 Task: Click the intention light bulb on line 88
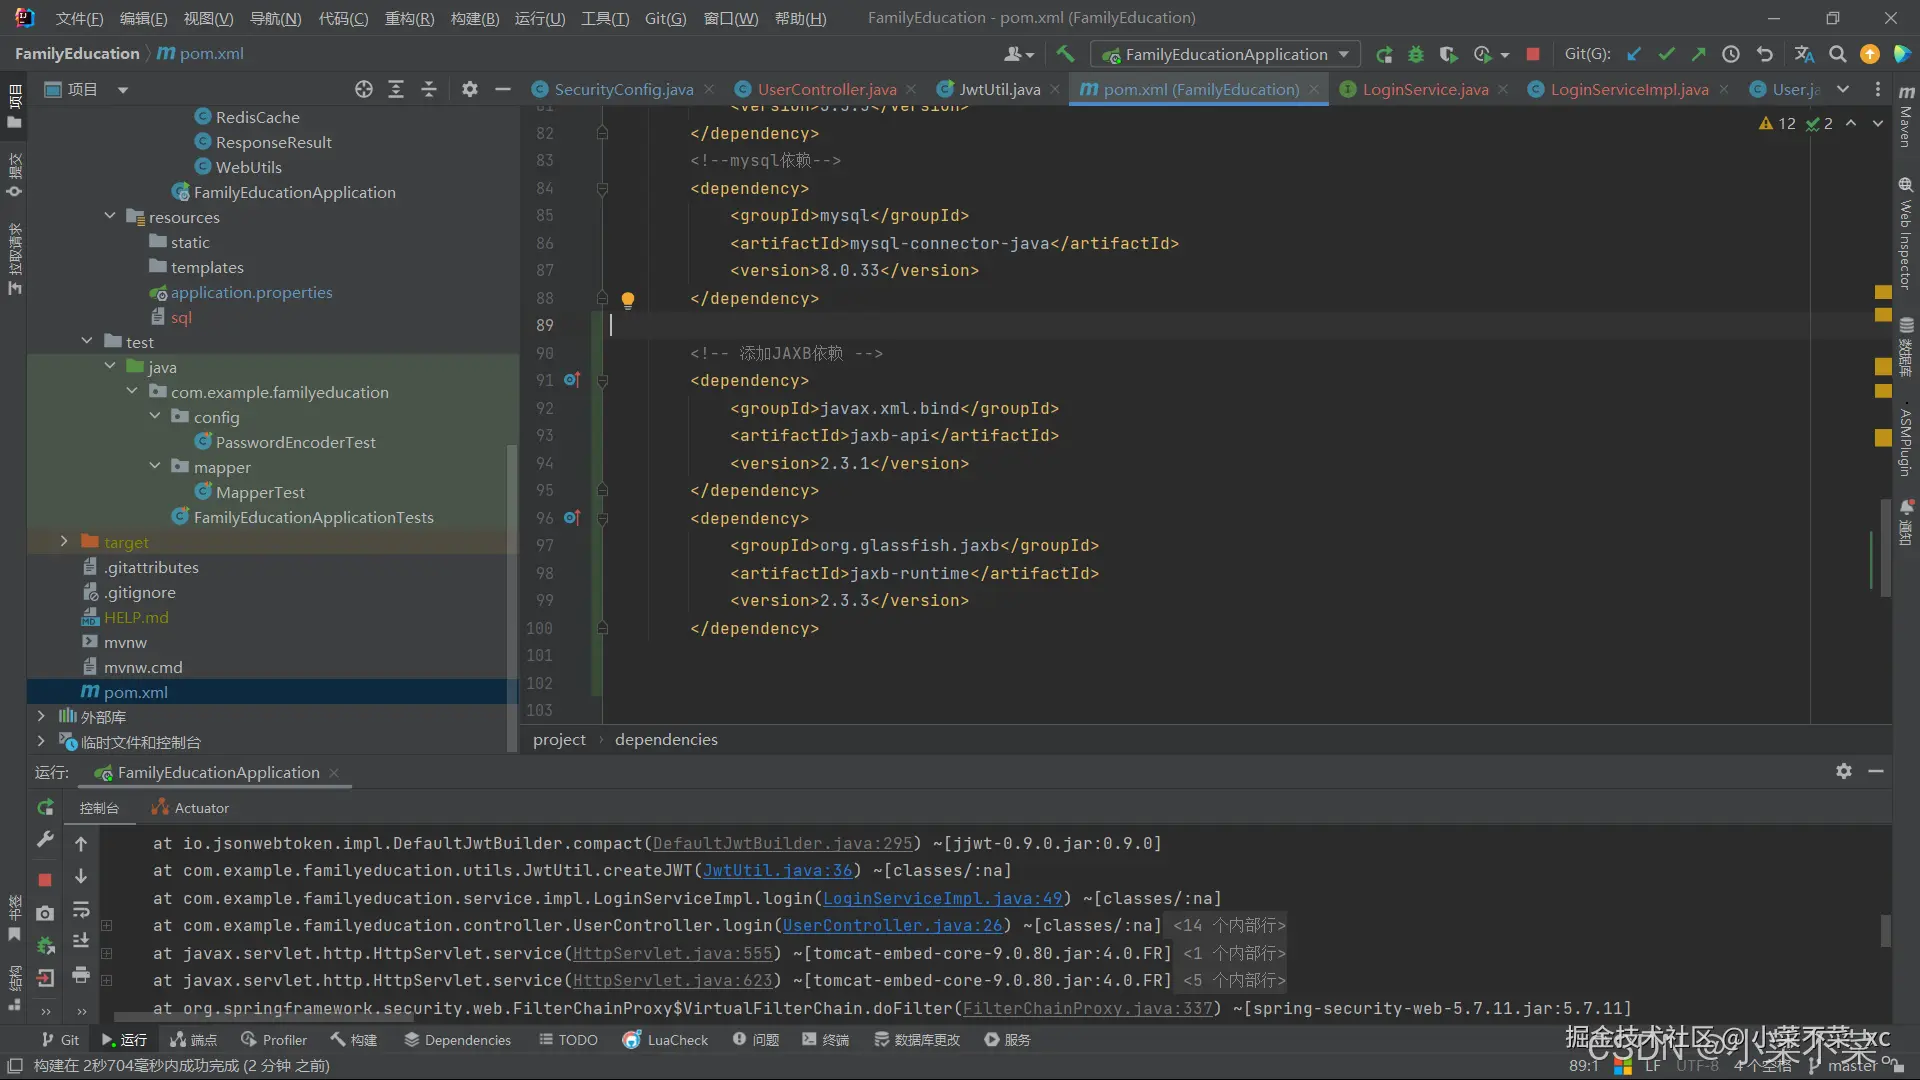pyautogui.click(x=628, y=299)
